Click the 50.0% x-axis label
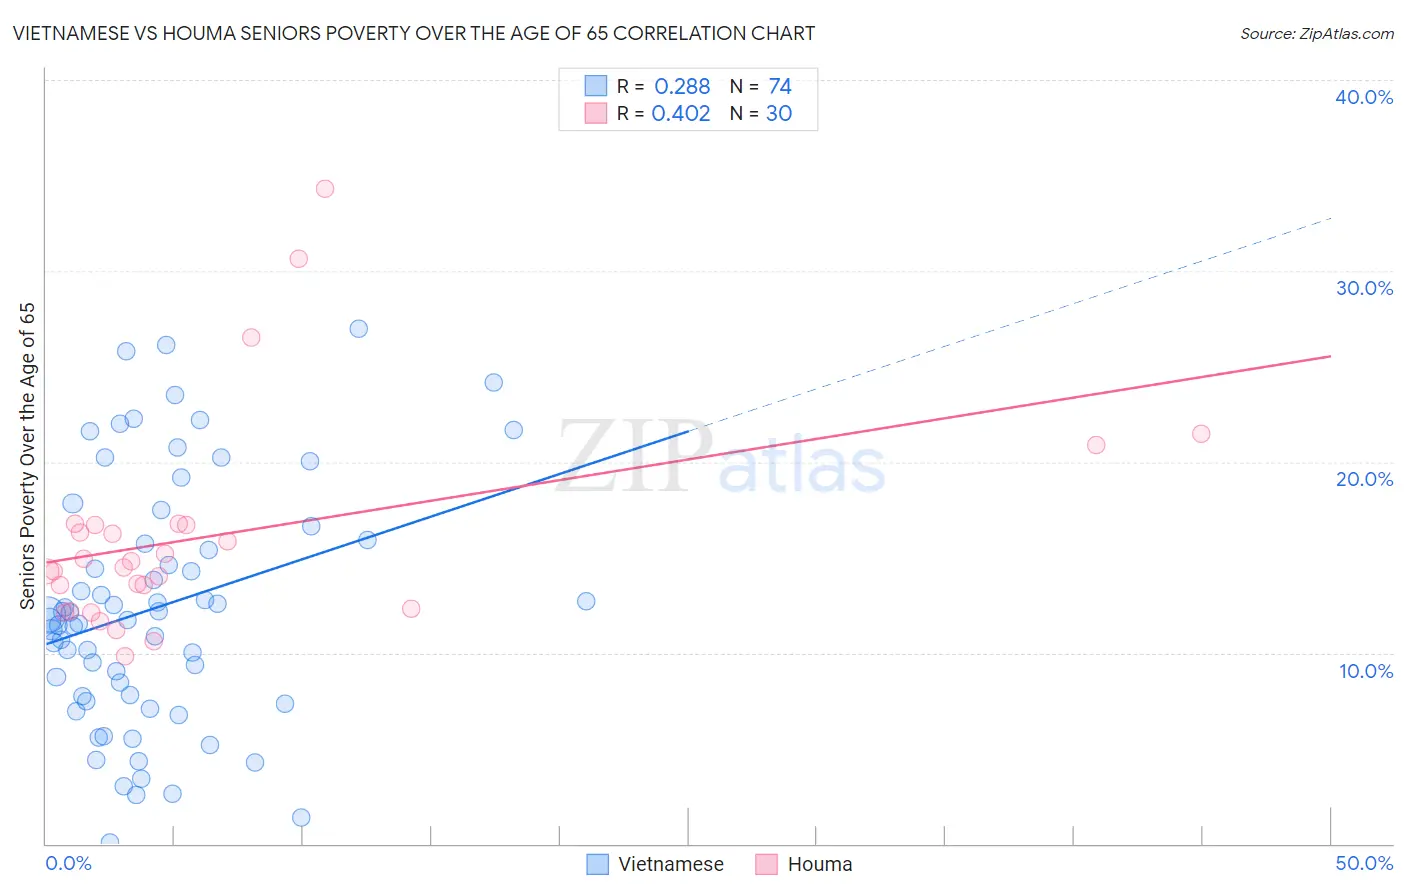1406x892 pixels. point(1364,863)
